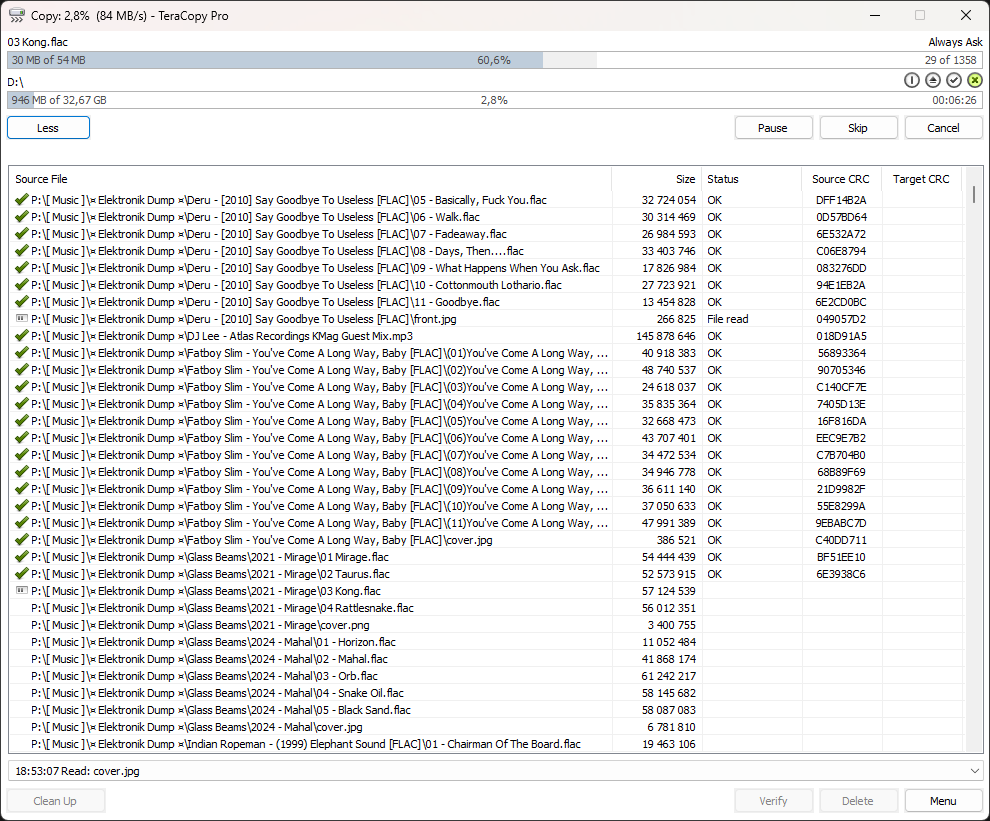The height and width of the screenshot is (821, 990).
Task: Click green check icon on Fatboy Slim (08) row
Action: click(21, 472)
